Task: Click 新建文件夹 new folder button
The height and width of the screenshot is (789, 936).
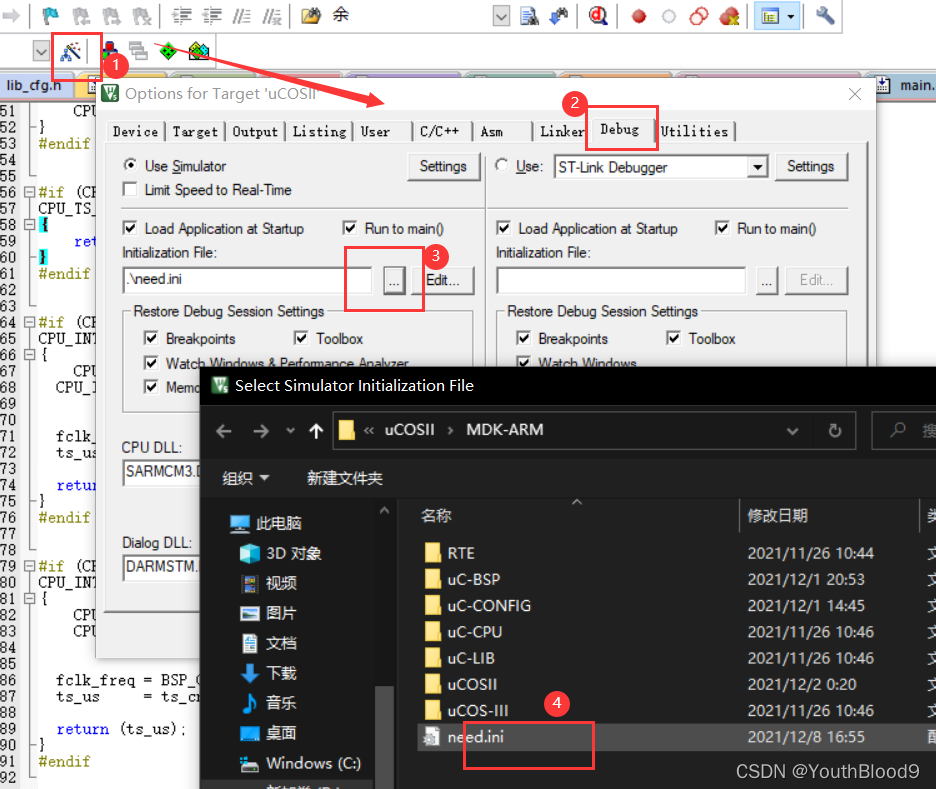Action: click(x=344, y=478)
